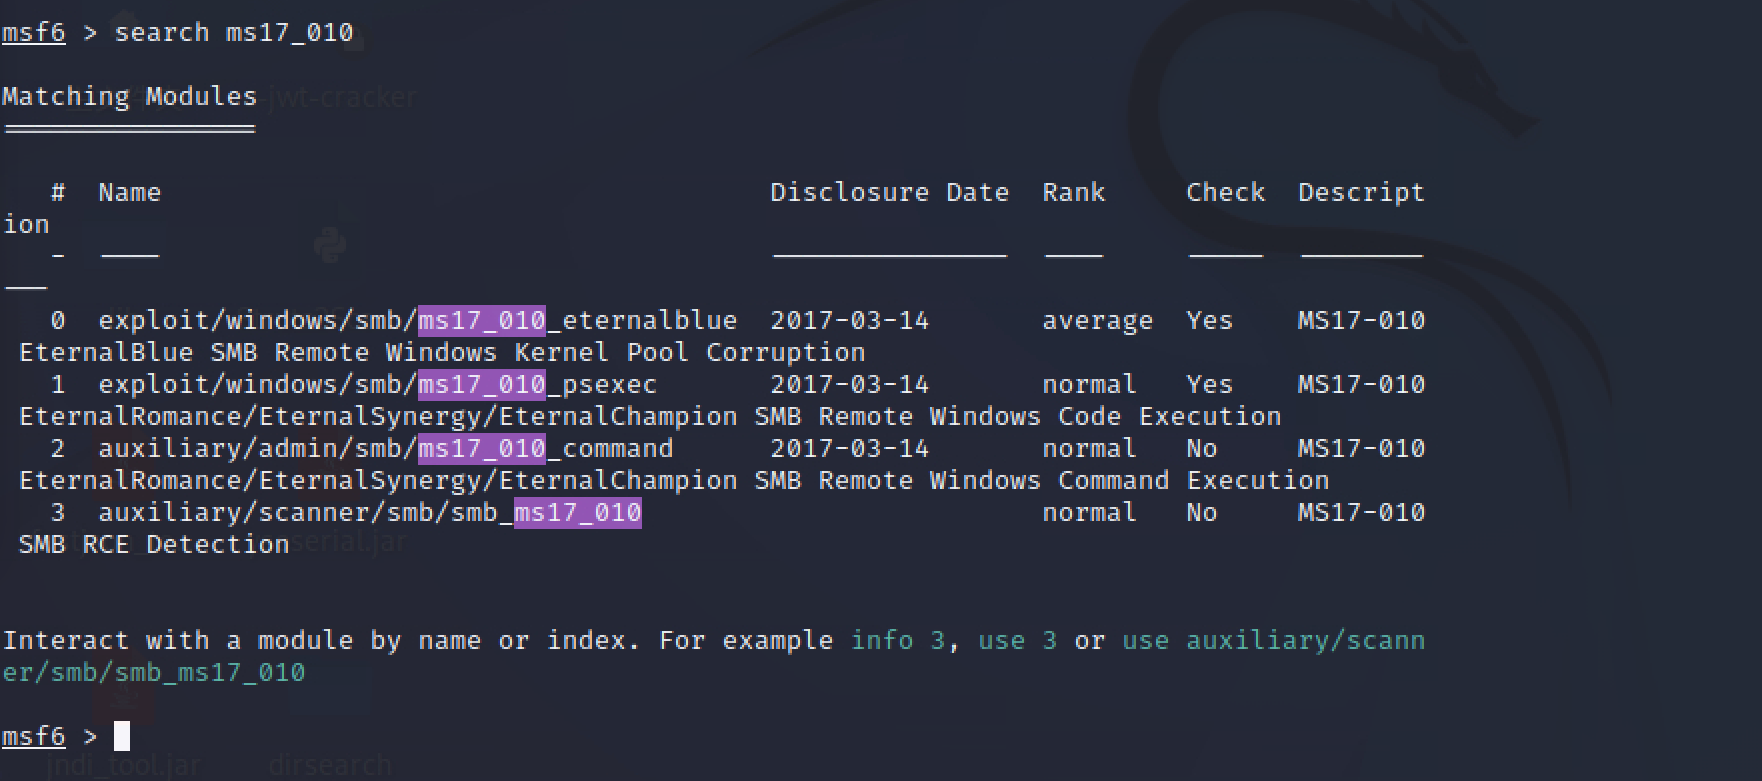Click the Name column header
Image resolution: width=1762 pixels, height=781 pixels.
[x=129, y=193]
